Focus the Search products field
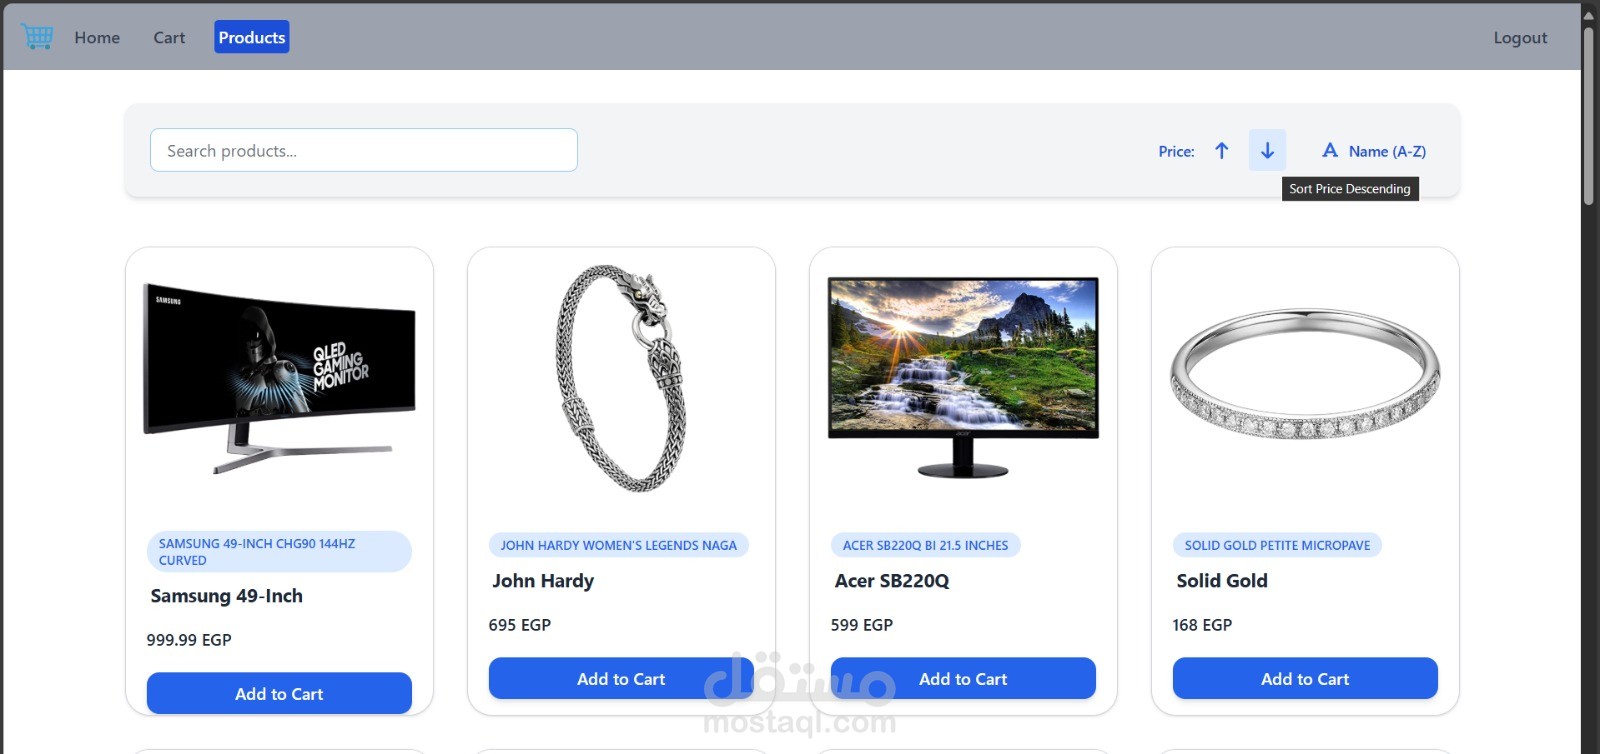 point(364,150)
